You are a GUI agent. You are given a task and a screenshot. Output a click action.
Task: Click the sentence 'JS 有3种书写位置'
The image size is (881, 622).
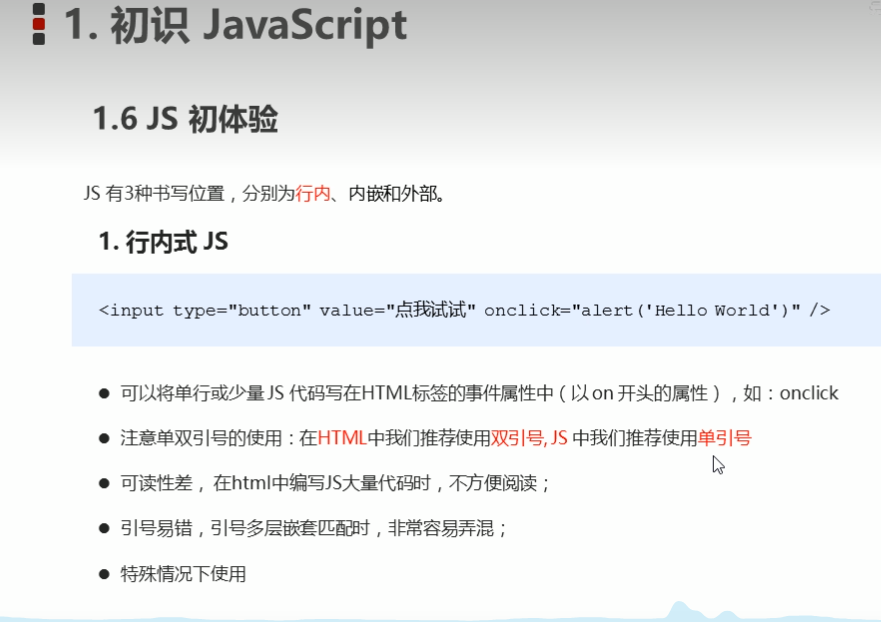(264, 194)
